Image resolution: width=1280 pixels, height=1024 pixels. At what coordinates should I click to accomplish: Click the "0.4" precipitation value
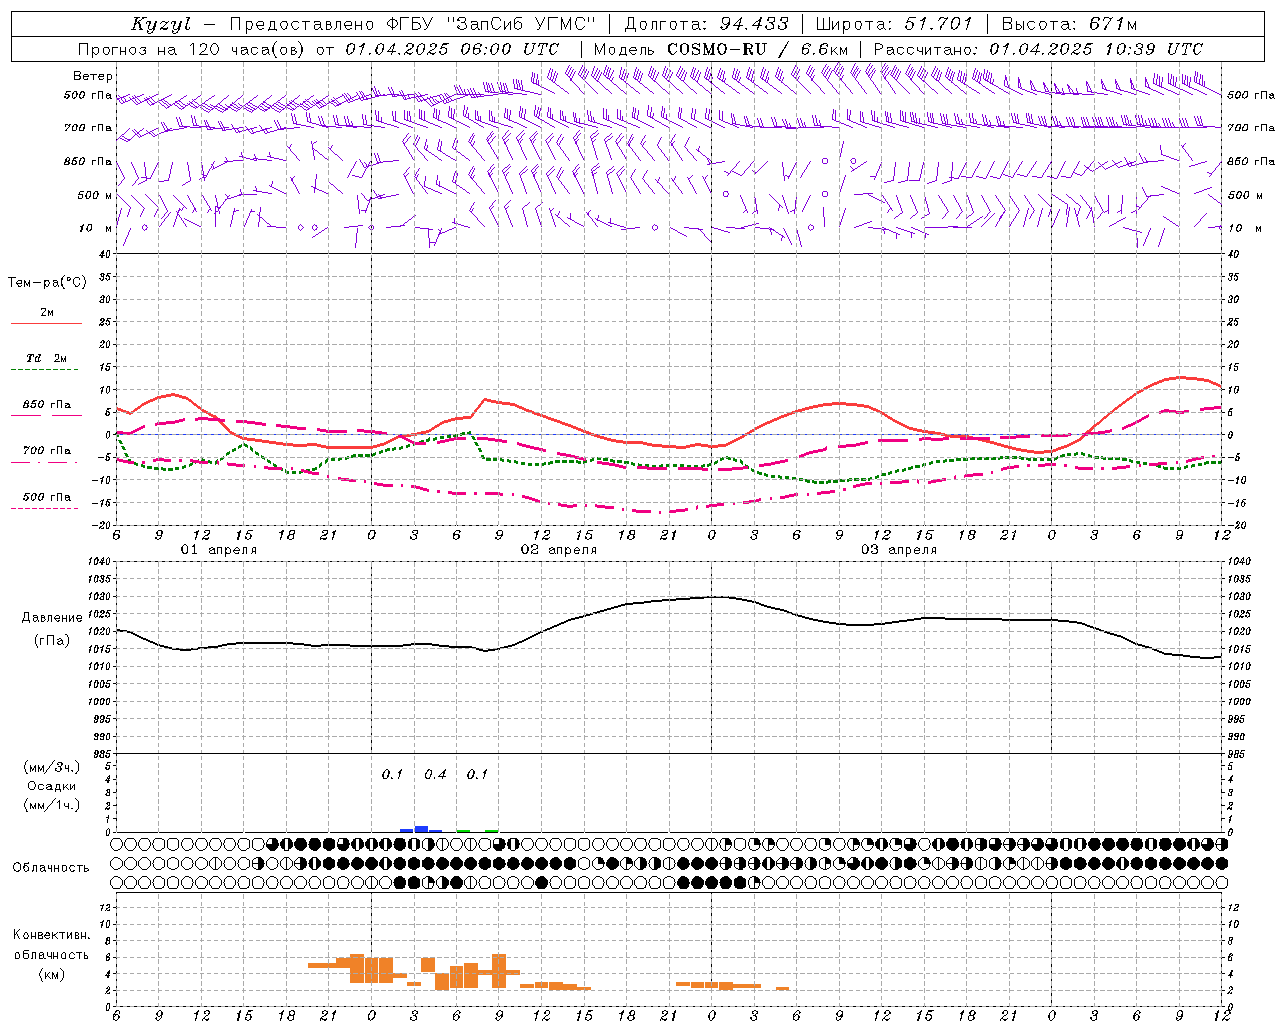coord(435,774)
